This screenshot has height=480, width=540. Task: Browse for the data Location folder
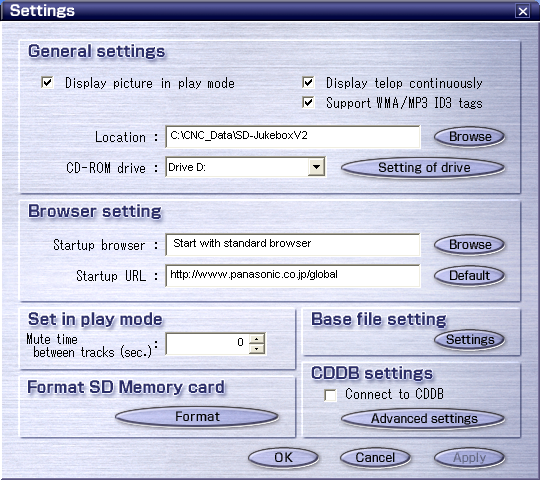[469, 137]
